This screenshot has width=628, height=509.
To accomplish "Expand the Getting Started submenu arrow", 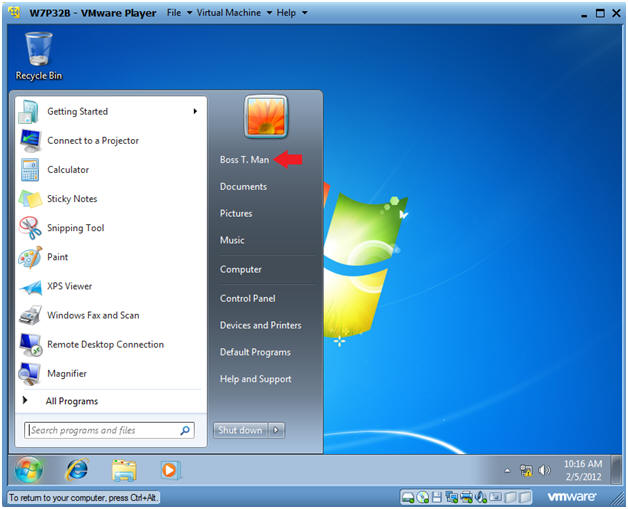I will (x=195, y=111).
